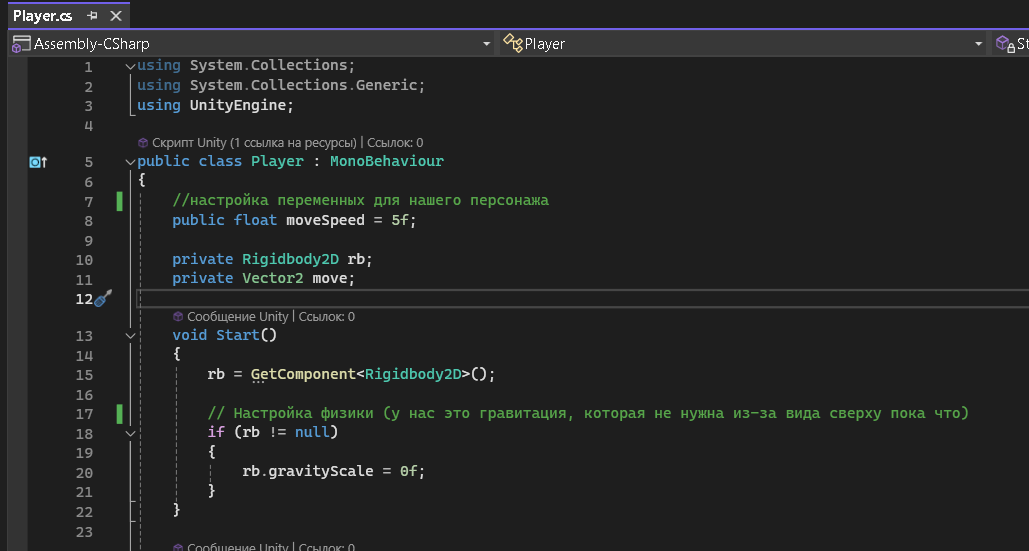Open 'Сообщение Unity' CodeLens above Start
The height and width of the screenshot is (551, 1029).
pos(238,317)
